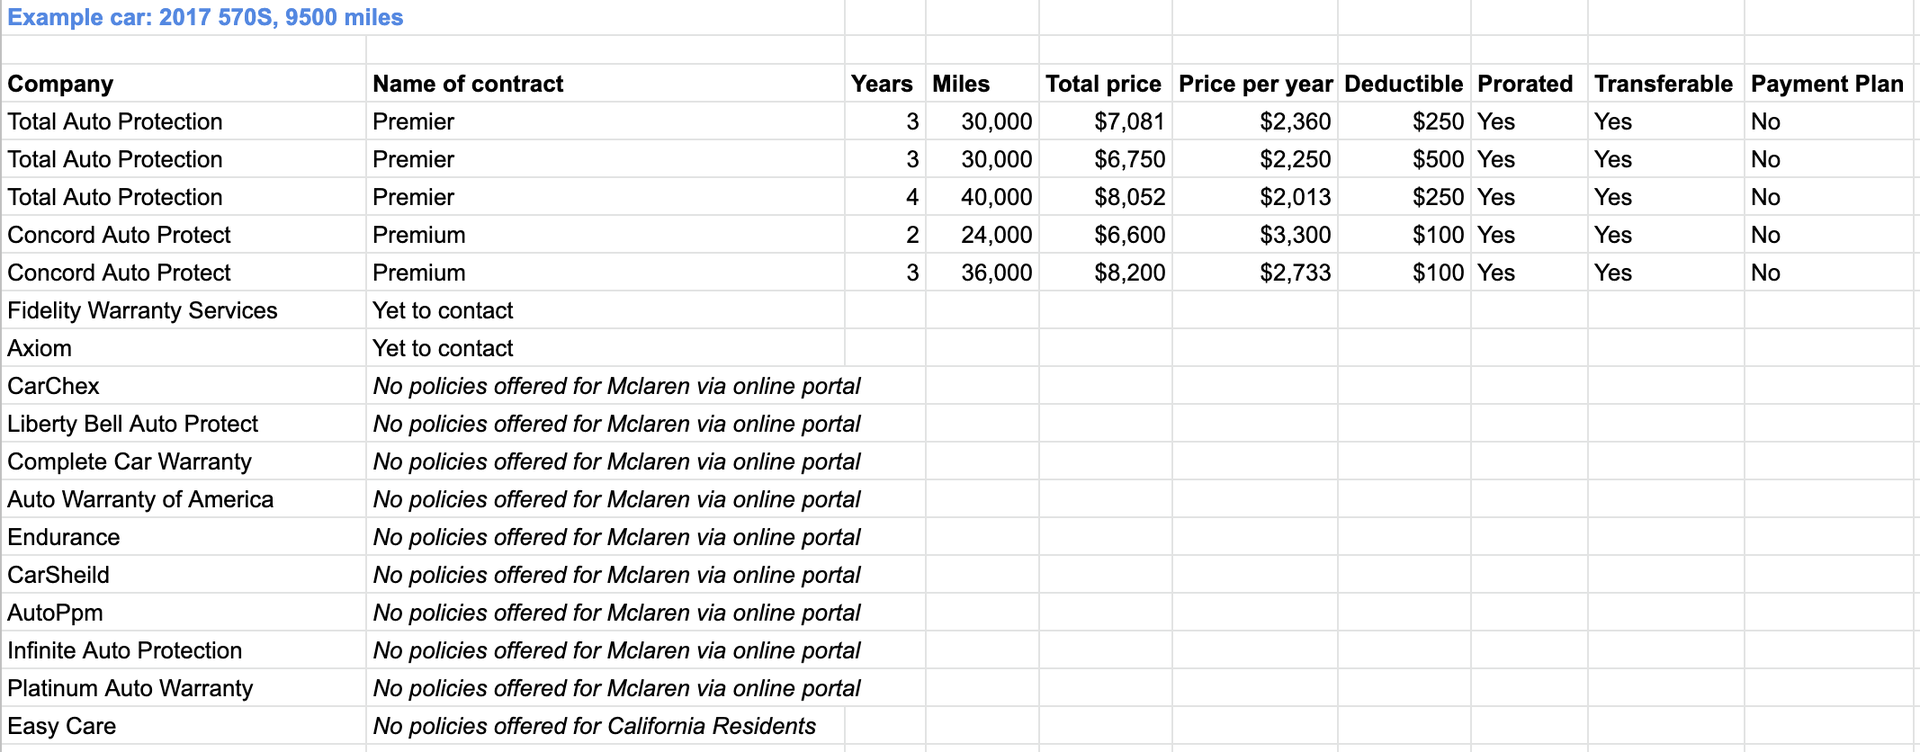Click the Transferable column header
Screen dimensions: 1920x752
click(x=1665, y=84)
